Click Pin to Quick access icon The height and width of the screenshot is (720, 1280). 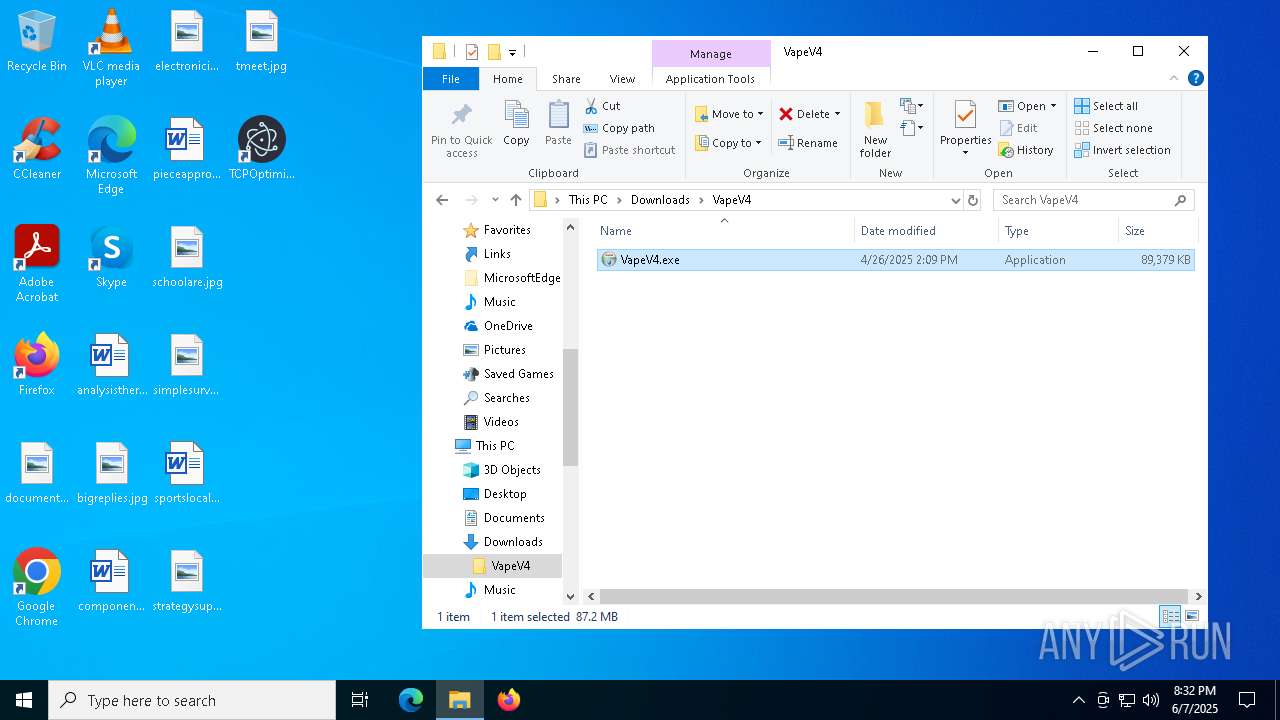pos(461,129)
